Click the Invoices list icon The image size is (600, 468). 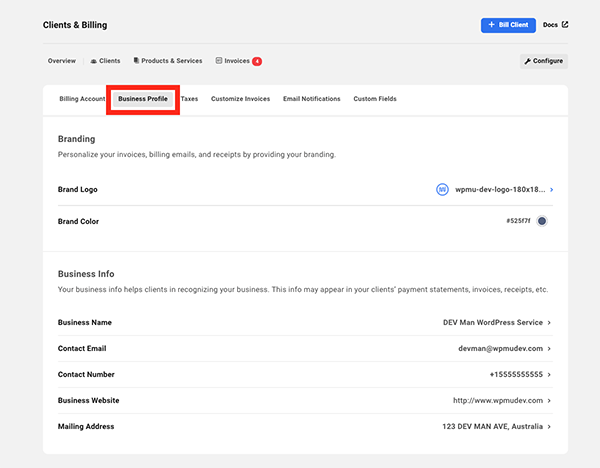(x=219, y=60)
